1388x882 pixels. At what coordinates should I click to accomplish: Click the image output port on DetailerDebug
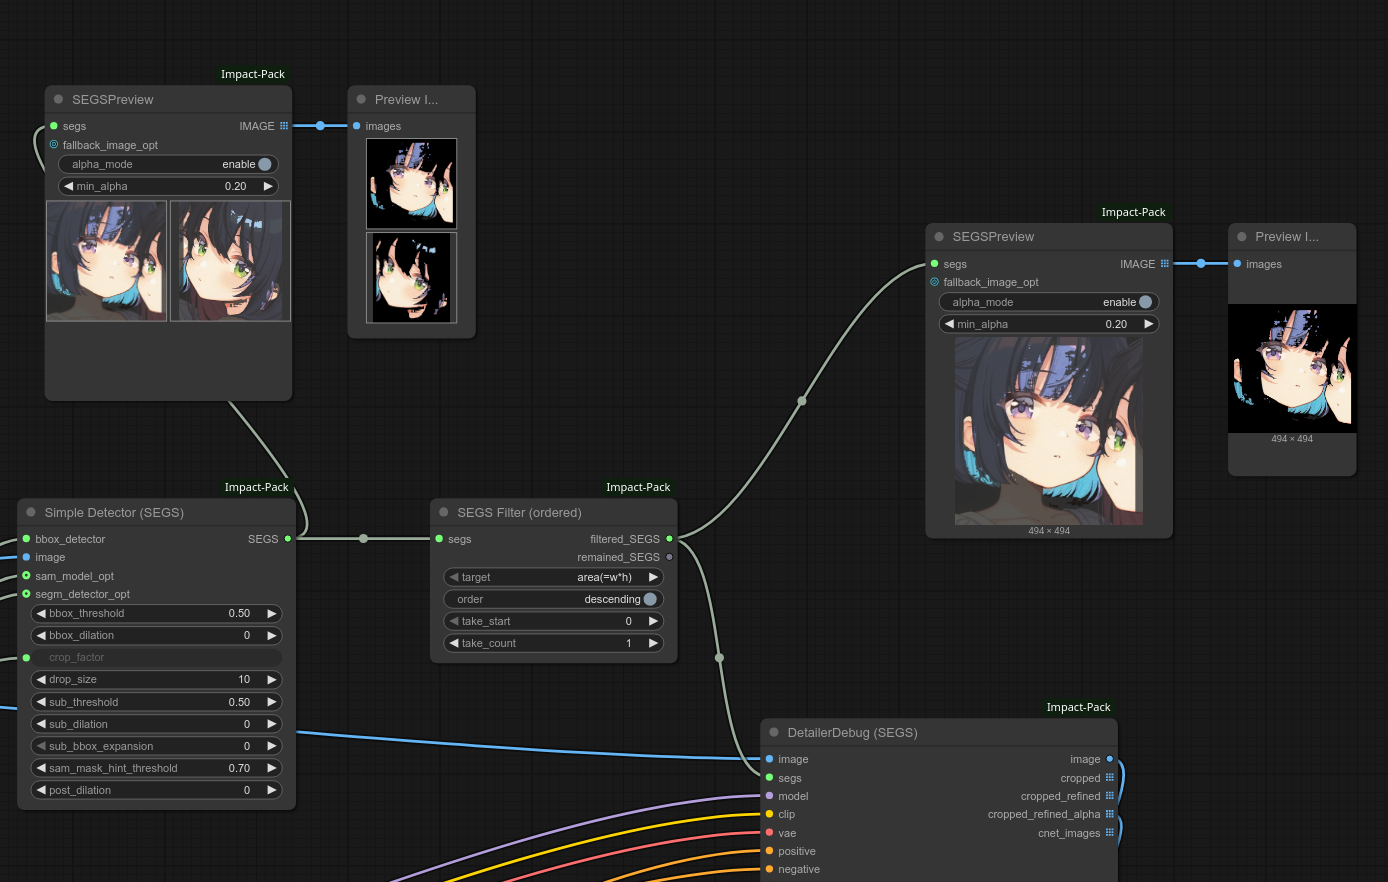pyautogui.click(x=1110, y=759)
